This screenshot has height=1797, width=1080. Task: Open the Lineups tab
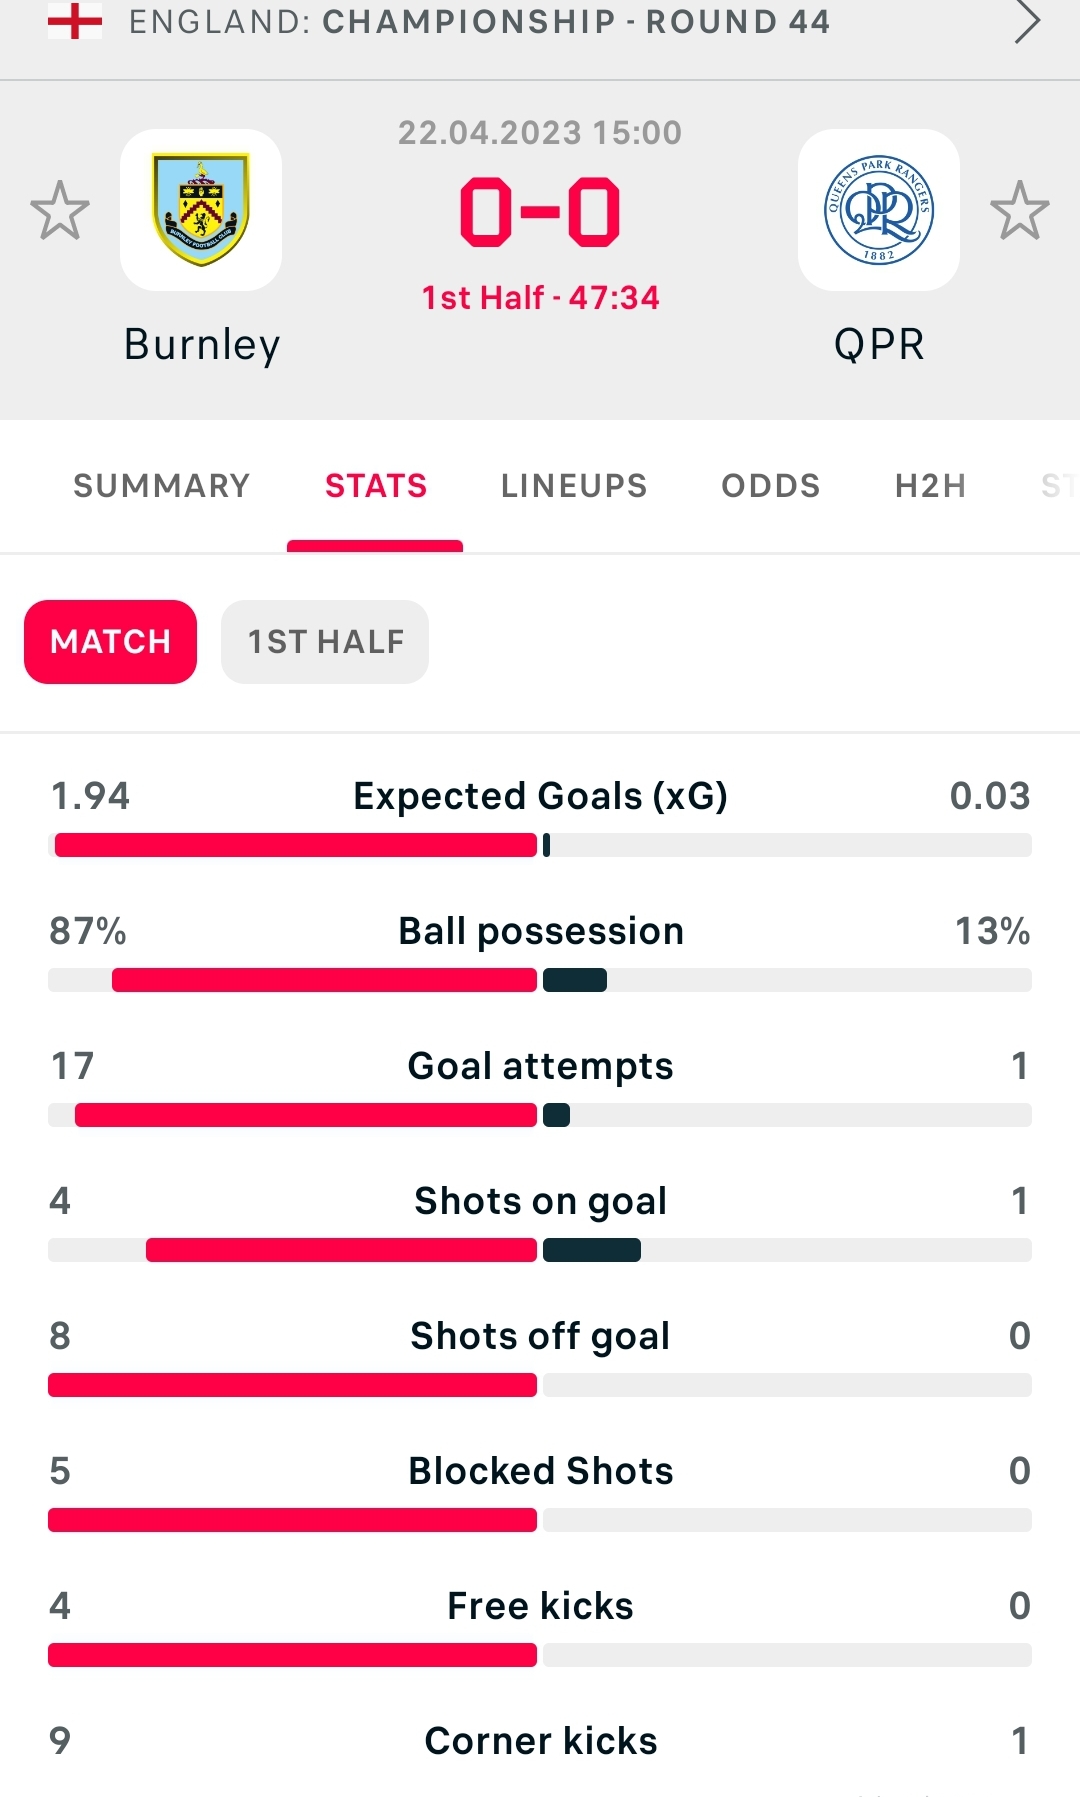tap(574, 486)
